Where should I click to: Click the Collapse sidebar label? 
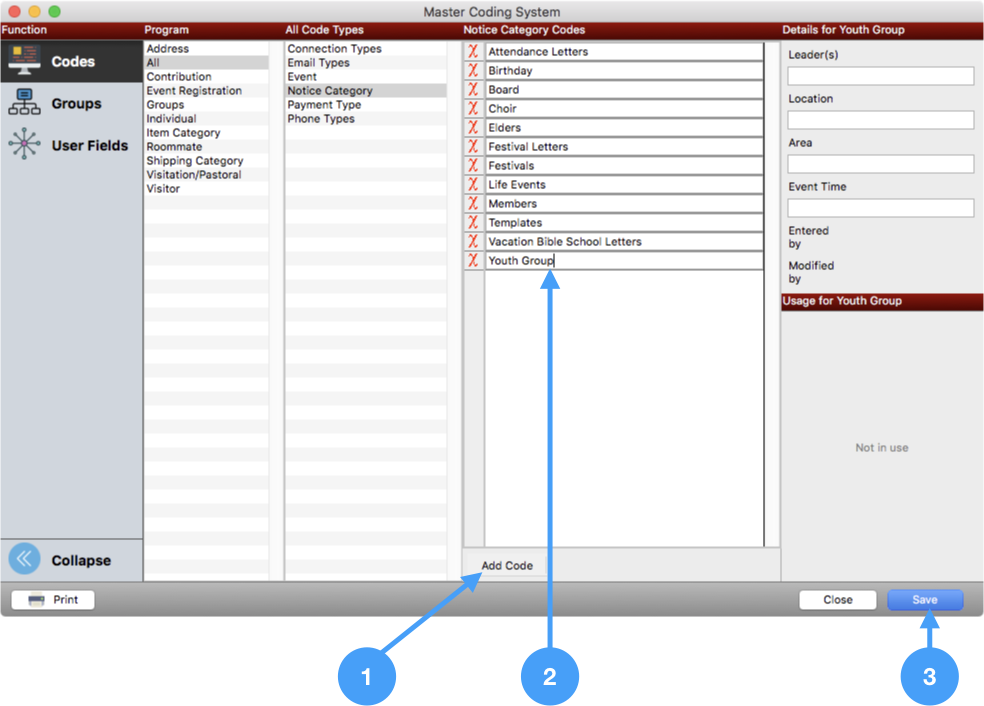click(81, 560)
